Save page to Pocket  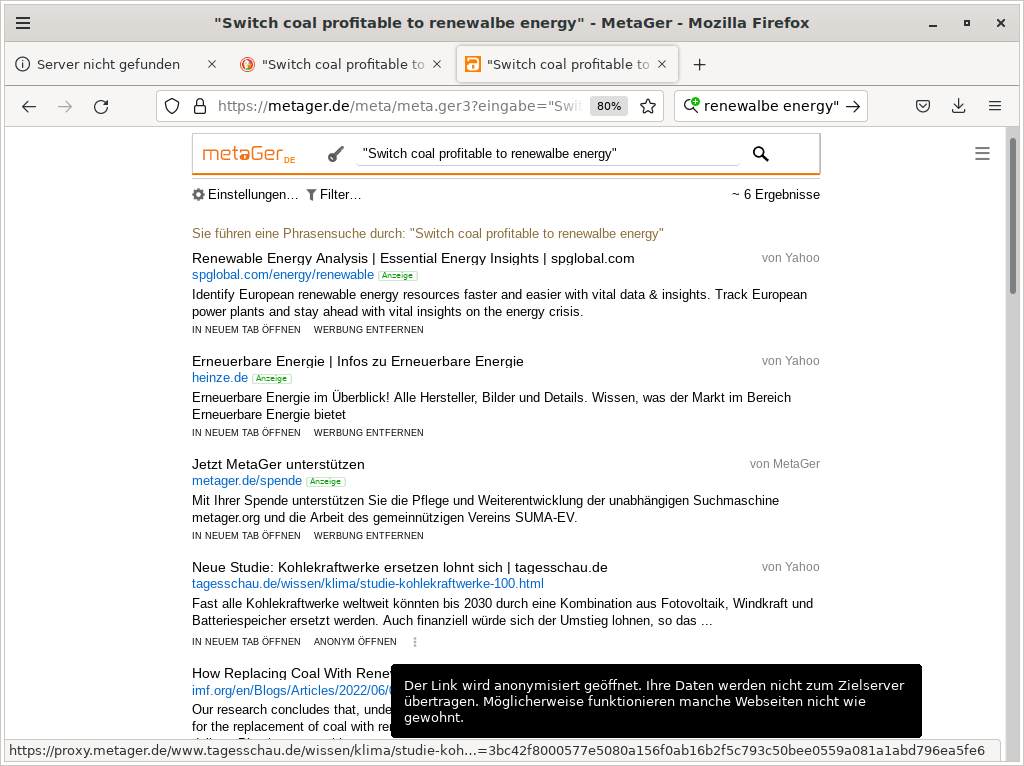point(923,106)
